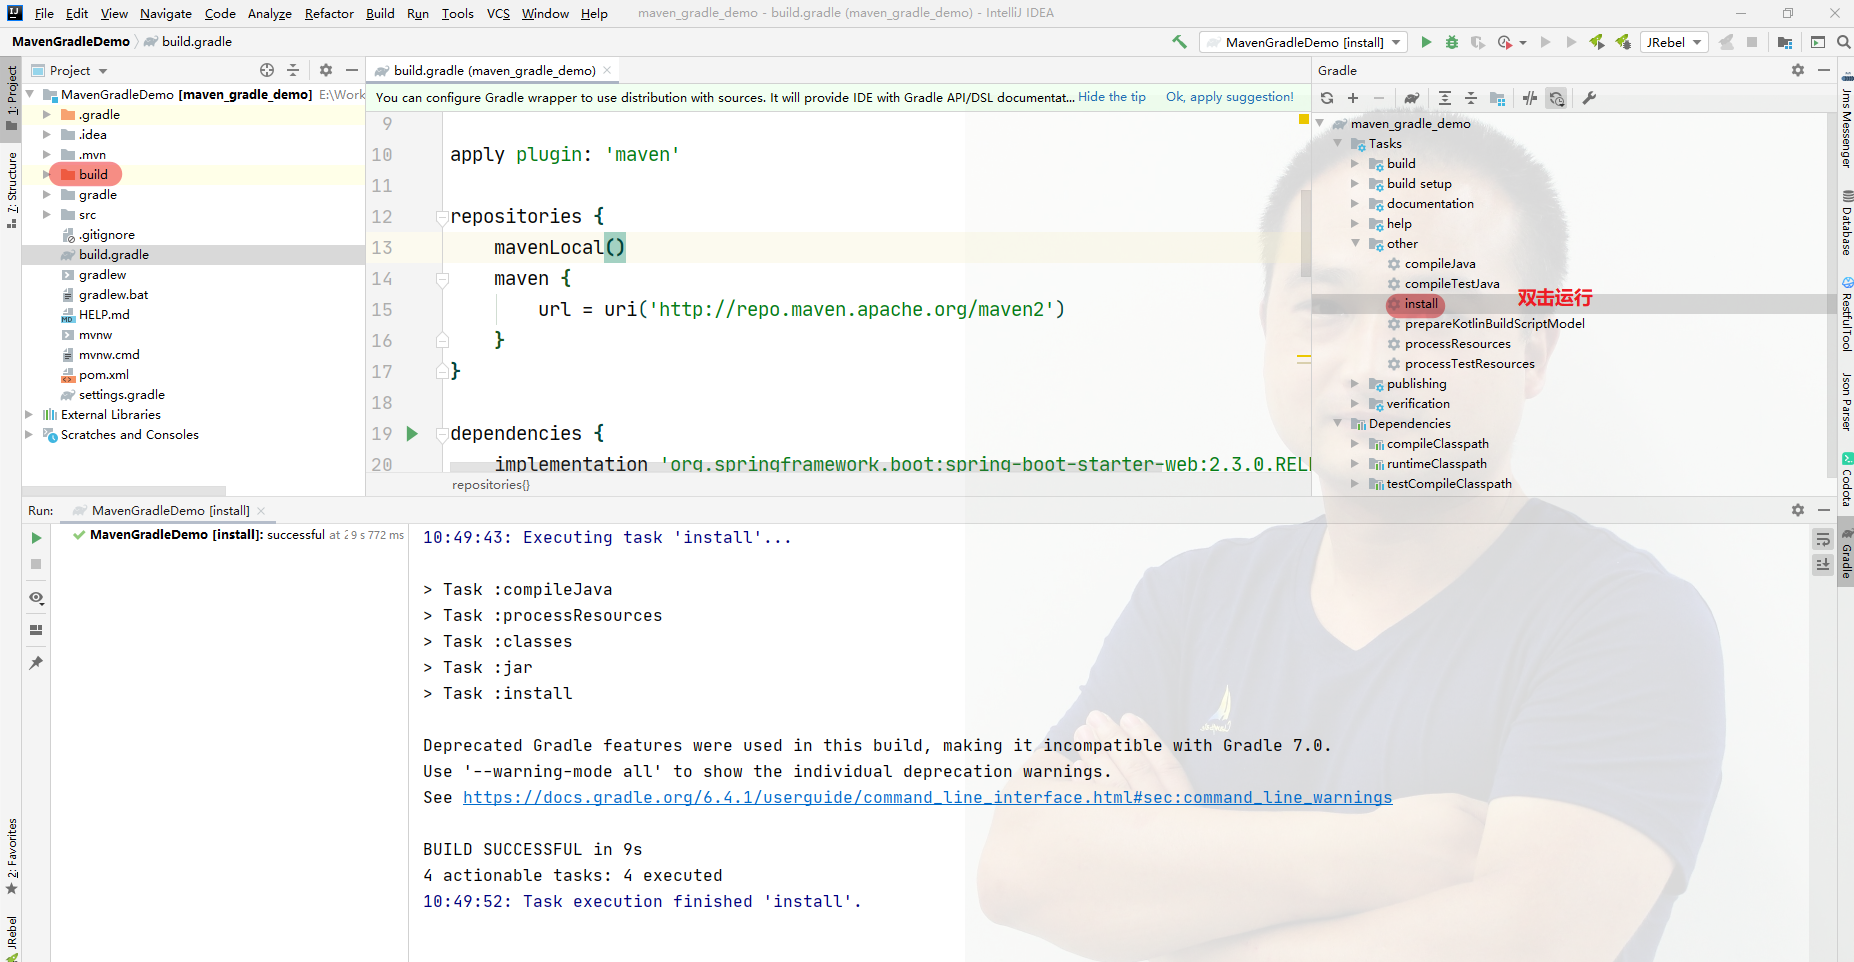Screen dimensions: 1854x962
Task: Open Search Everywhere magnifier icon
Action: [1843, 42]
